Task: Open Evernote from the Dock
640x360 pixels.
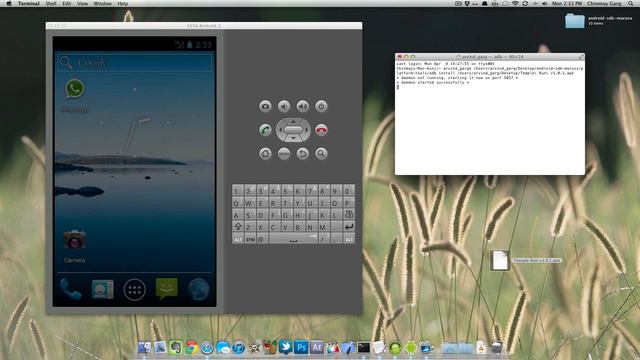Action: [x=176, y=347]
